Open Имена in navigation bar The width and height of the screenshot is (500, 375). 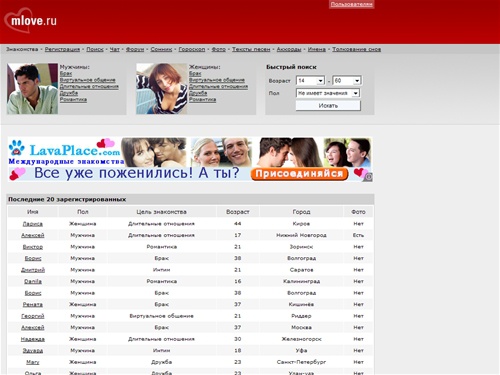coord(317,49)
